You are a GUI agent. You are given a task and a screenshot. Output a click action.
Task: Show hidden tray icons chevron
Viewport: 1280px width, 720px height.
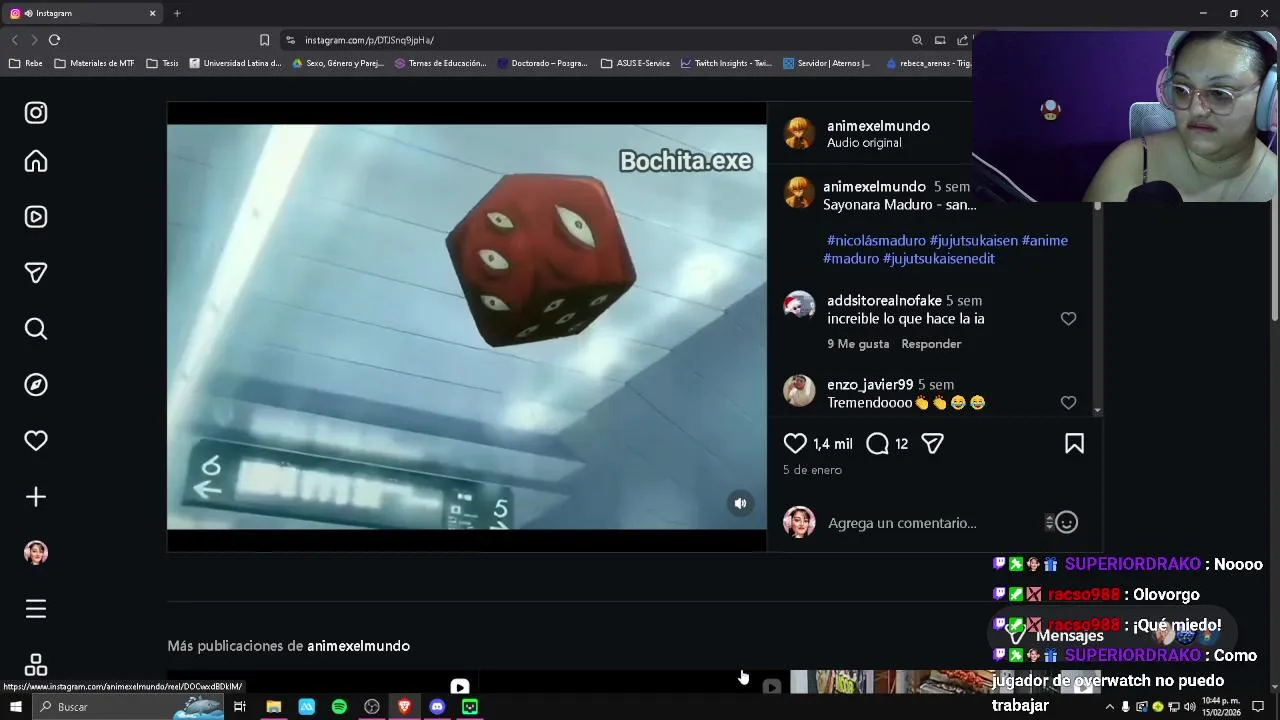[x=1109, y=707]
